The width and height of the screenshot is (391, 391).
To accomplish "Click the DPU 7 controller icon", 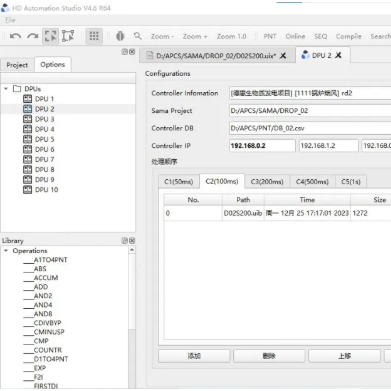I will click(27, 159).
